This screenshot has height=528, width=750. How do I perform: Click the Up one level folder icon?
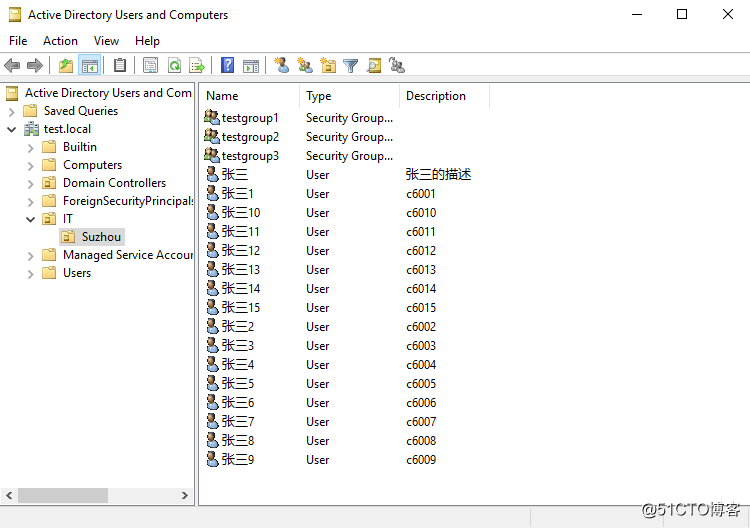pos(66,65)
